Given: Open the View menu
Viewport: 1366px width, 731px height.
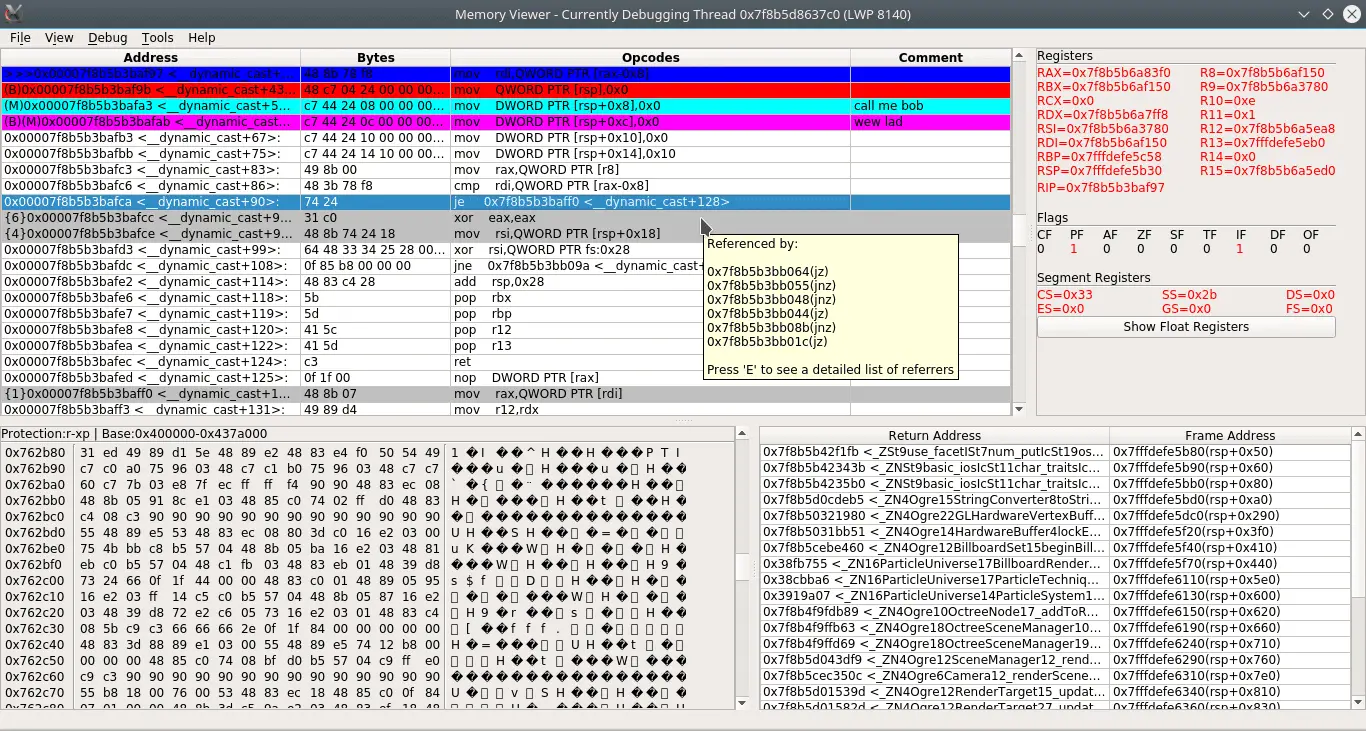Looking at the screenshot, I should pyautogui.click(x=59, y=37).
